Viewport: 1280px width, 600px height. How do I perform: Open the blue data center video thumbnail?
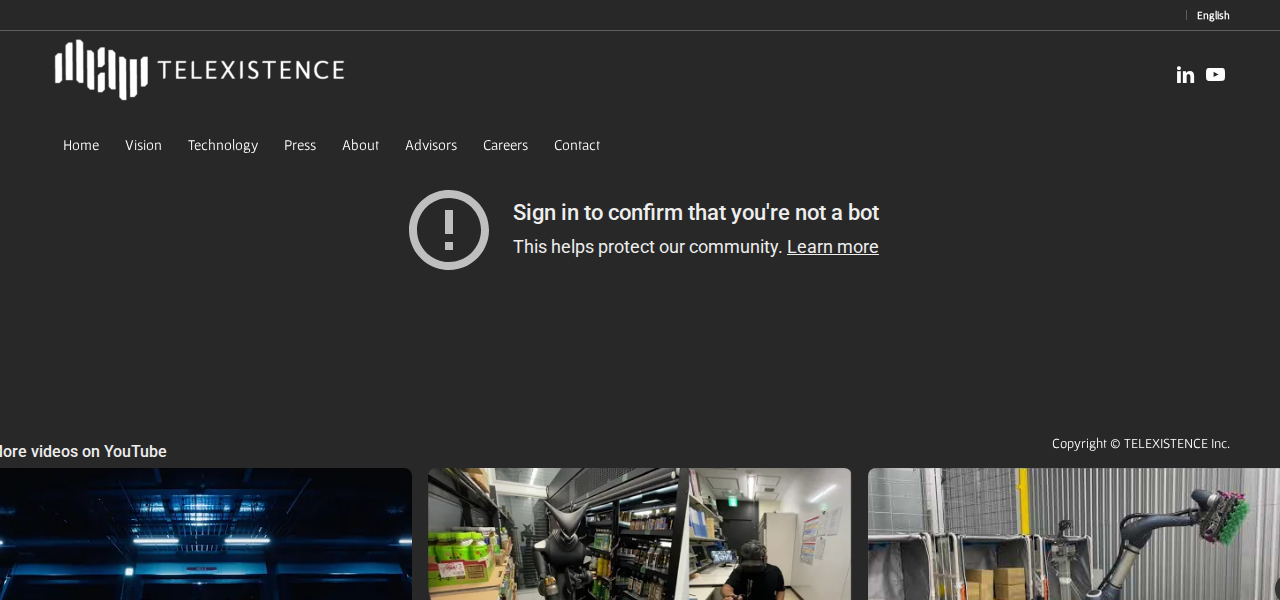coord(205,535)
